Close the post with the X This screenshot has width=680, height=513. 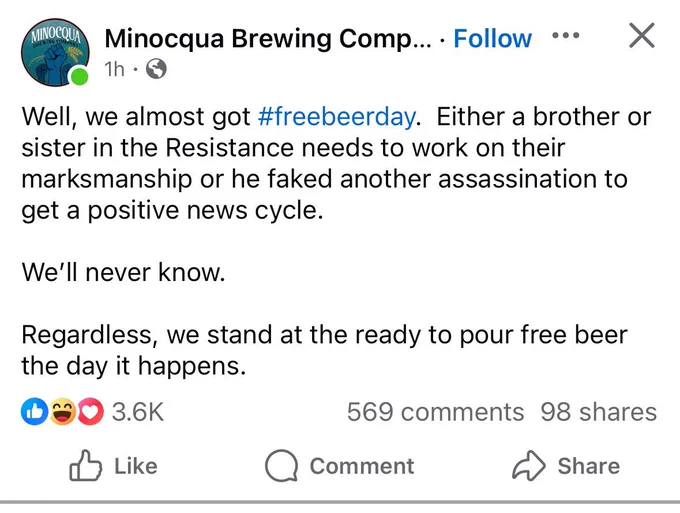641,36
